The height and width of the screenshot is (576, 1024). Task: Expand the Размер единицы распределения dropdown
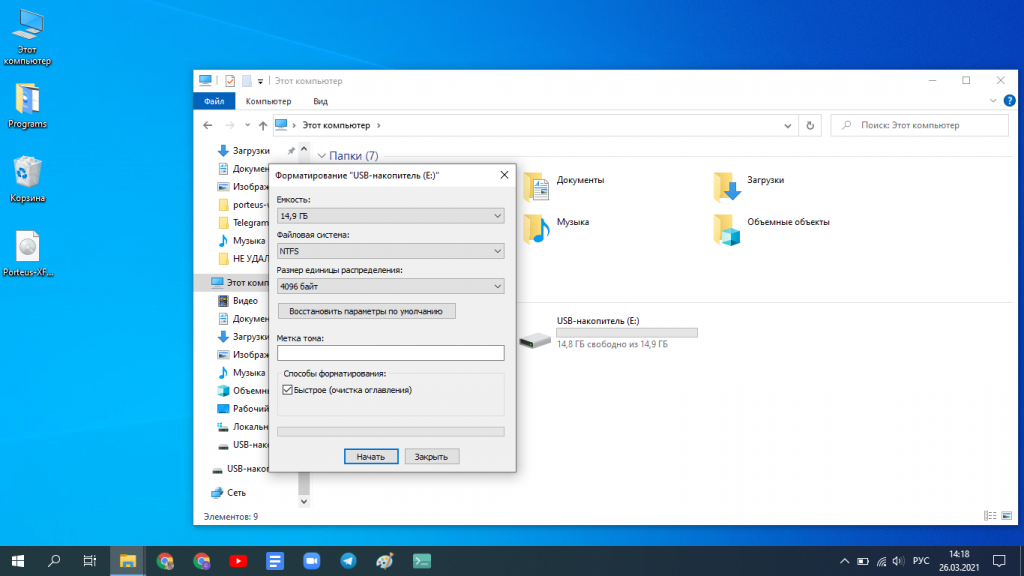[x=390, y=285]
